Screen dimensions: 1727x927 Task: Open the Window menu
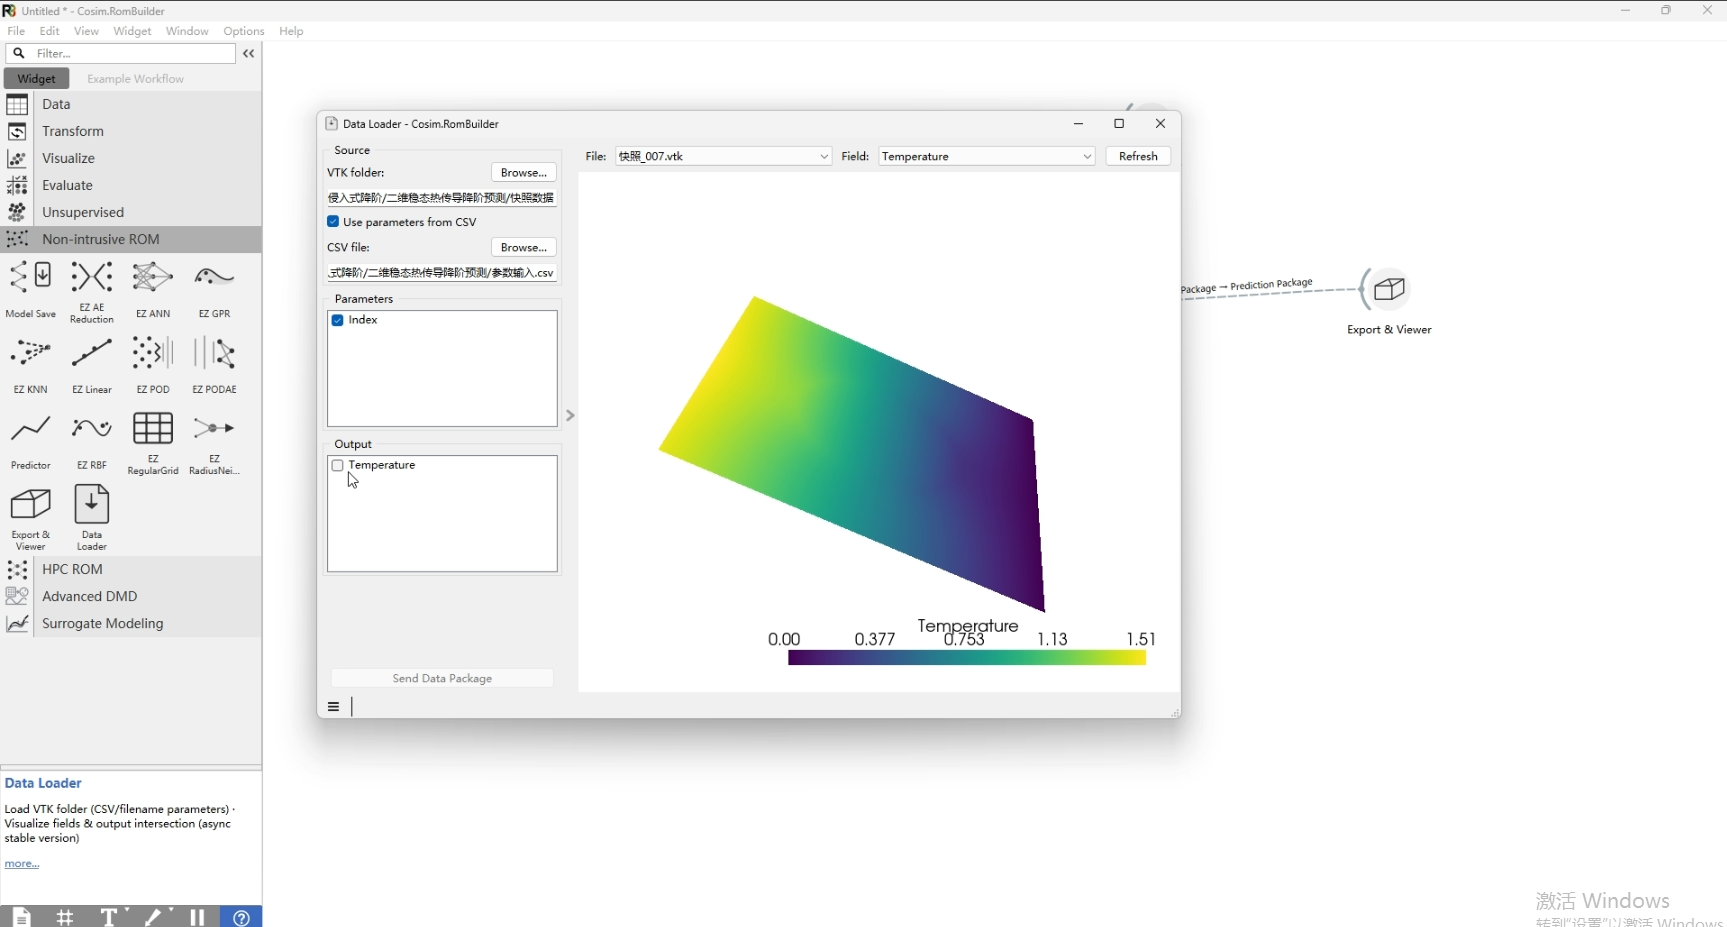pyautogui.click(x=187, y=31)
